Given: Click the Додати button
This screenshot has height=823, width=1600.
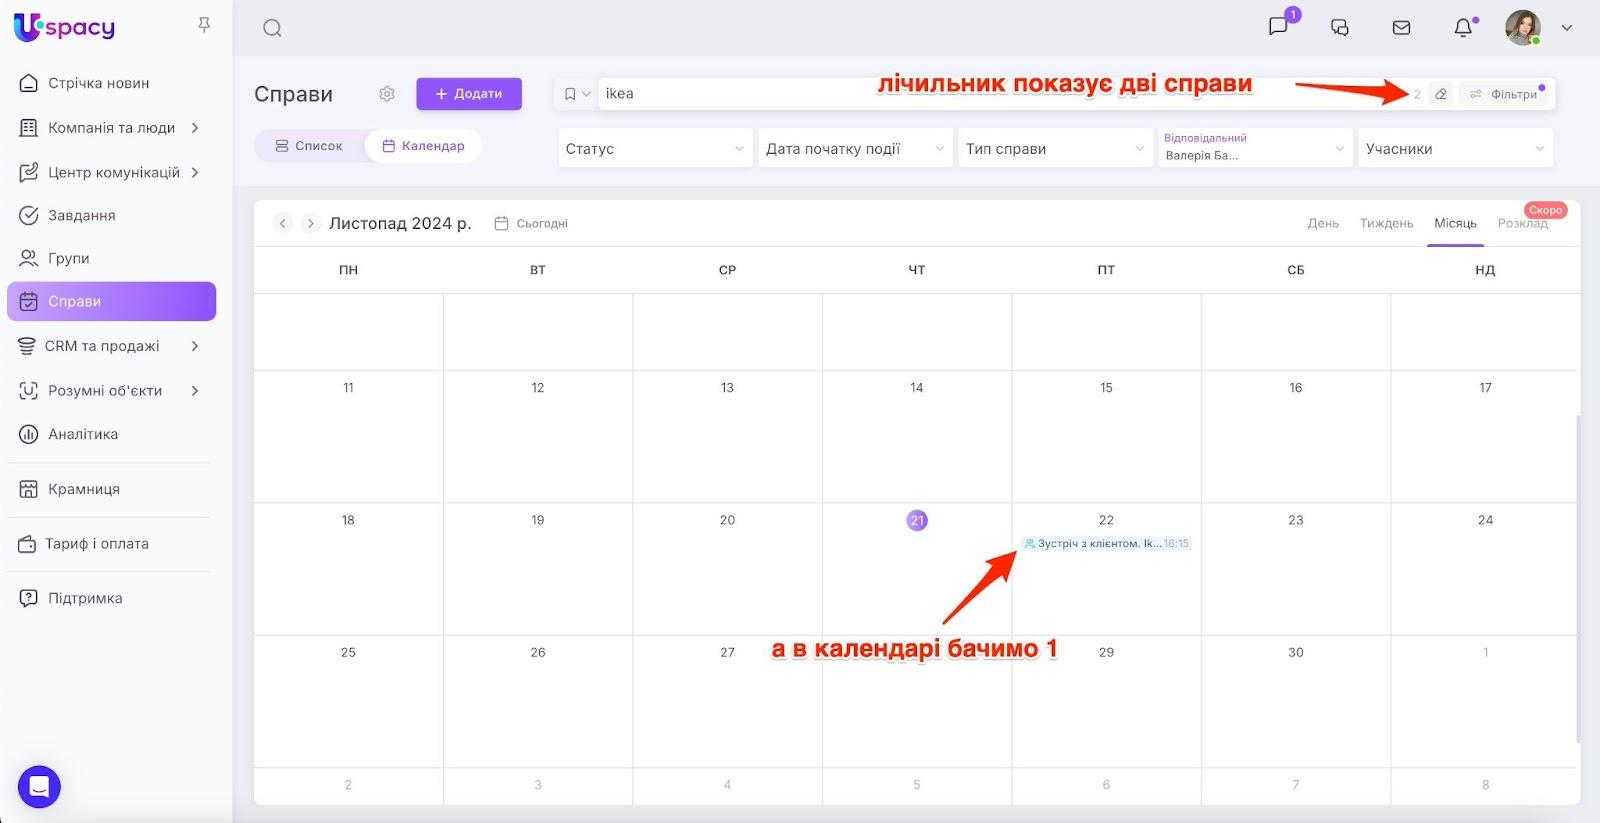Looking at the screenshot, I should 469,94.
